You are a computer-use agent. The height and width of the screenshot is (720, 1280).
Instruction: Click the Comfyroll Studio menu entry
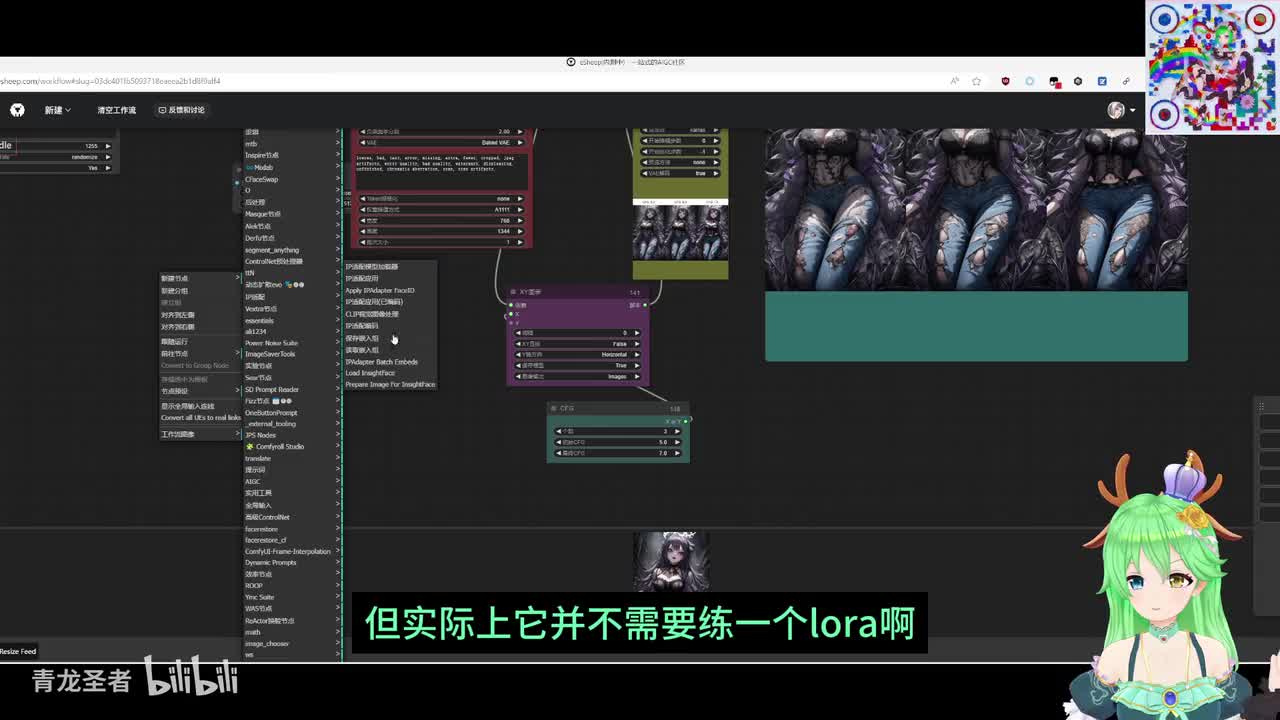click(279, 447)
